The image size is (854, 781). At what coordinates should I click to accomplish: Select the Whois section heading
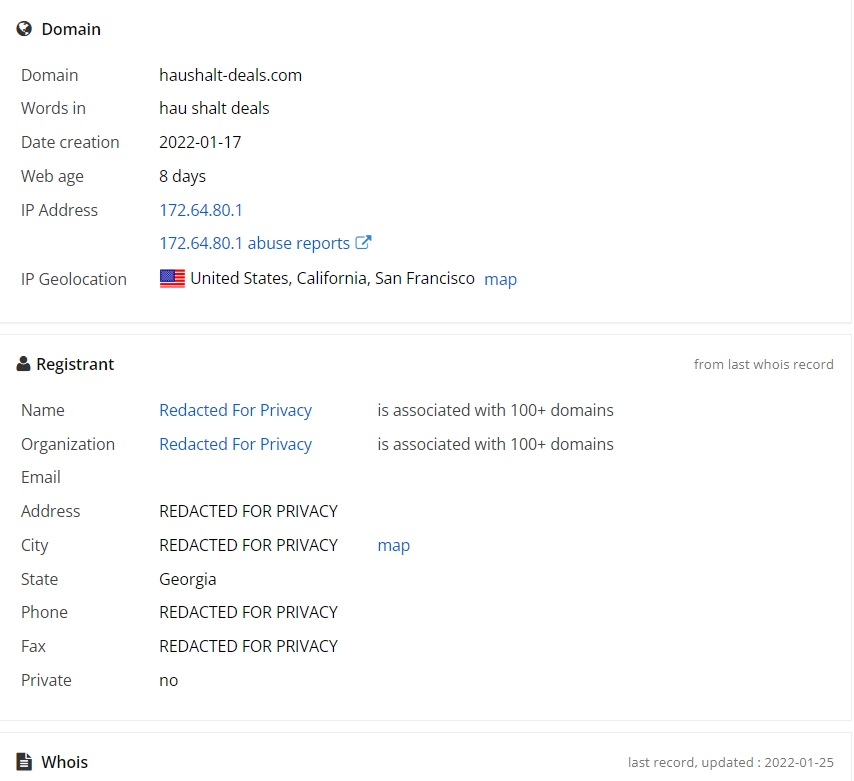(64, 762)
